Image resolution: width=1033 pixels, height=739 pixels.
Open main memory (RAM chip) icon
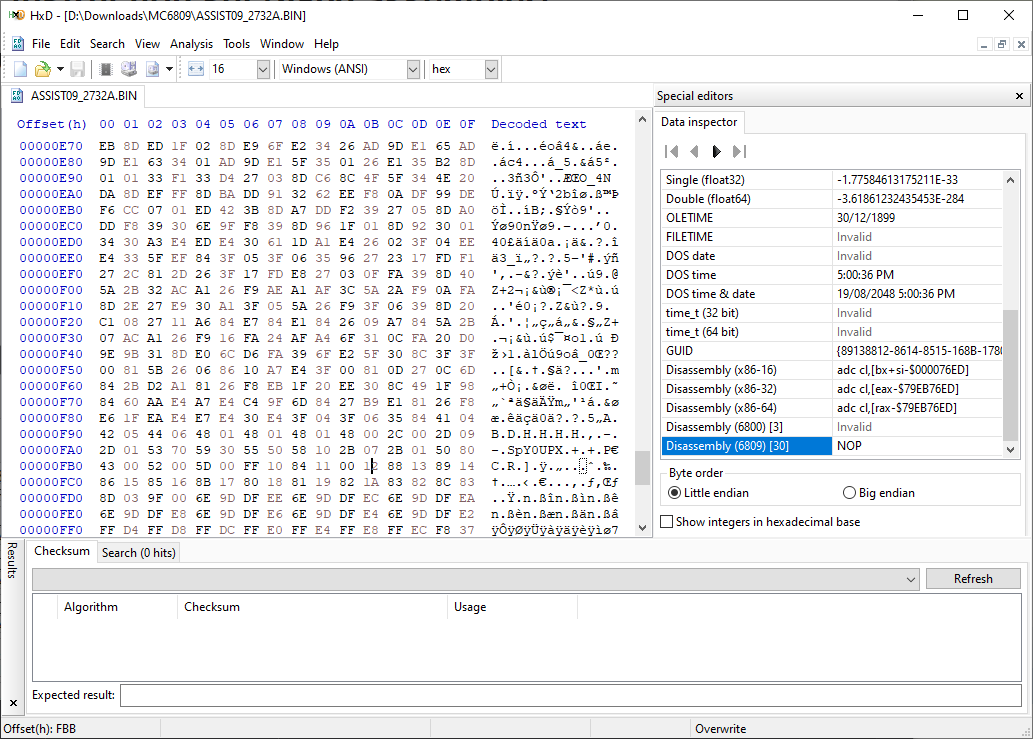[105, 69]
